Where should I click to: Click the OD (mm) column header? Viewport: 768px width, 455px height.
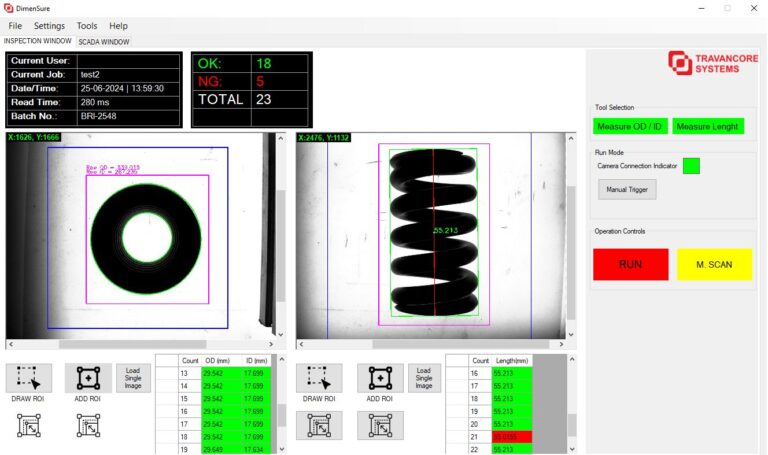click(x=221, y=360)
